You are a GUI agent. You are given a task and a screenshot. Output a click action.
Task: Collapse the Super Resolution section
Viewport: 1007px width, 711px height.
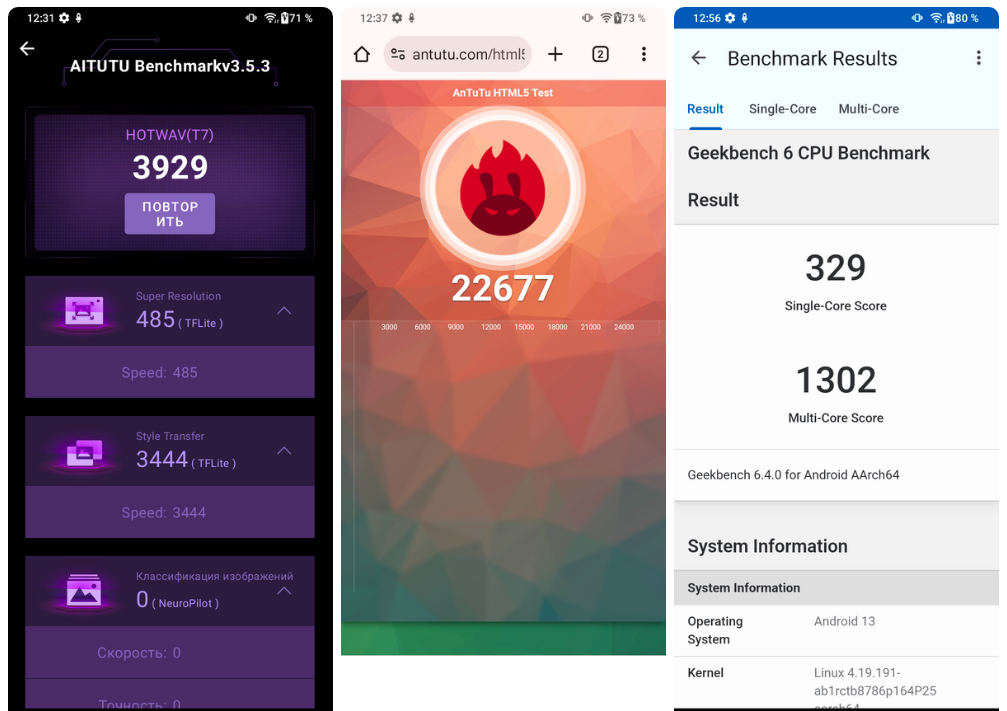[284, 311]
